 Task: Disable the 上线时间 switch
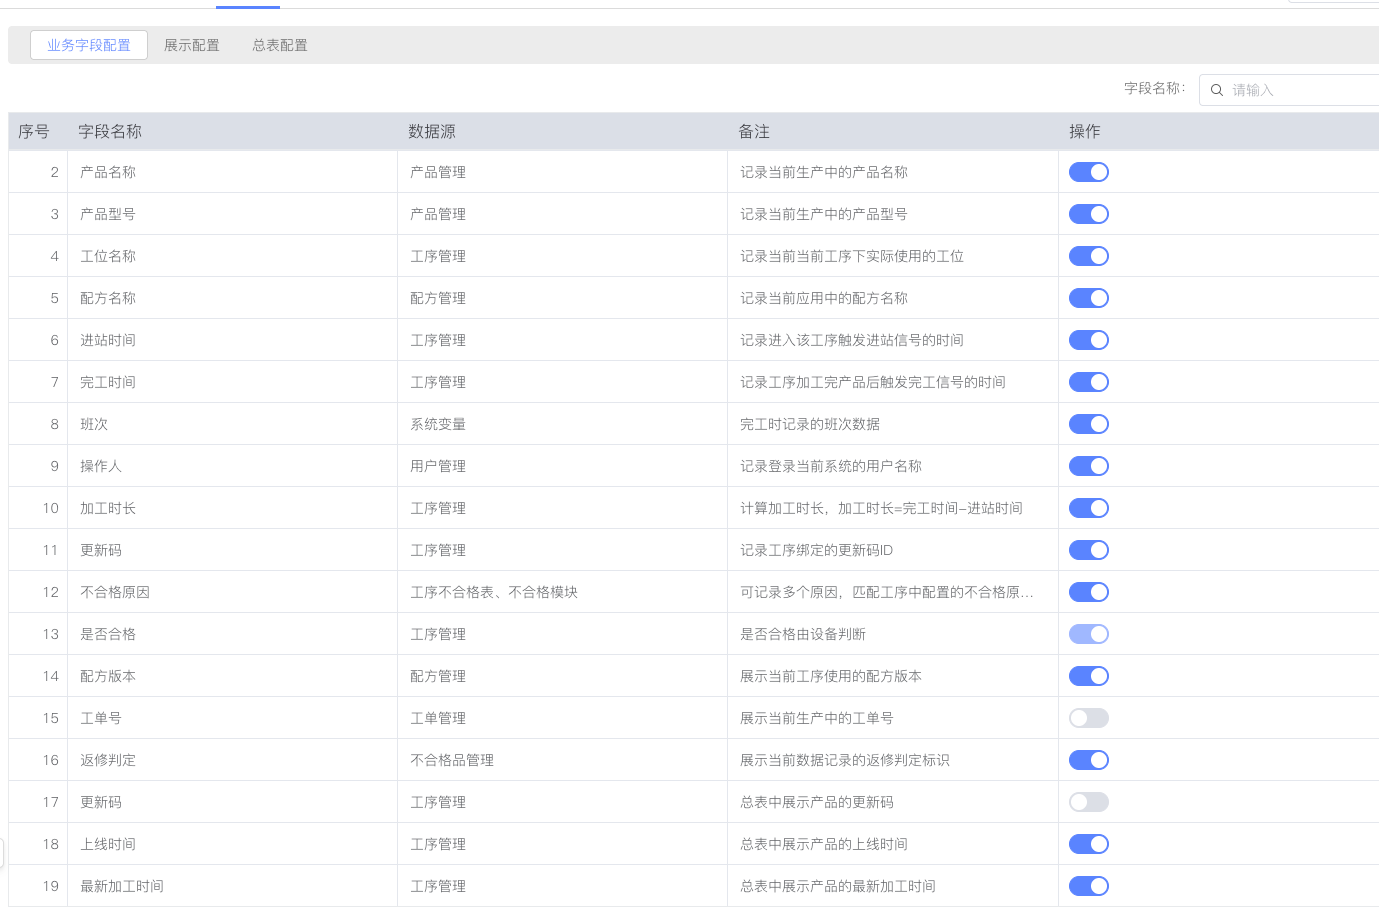pyautogui.click(x=1088, y=844)
